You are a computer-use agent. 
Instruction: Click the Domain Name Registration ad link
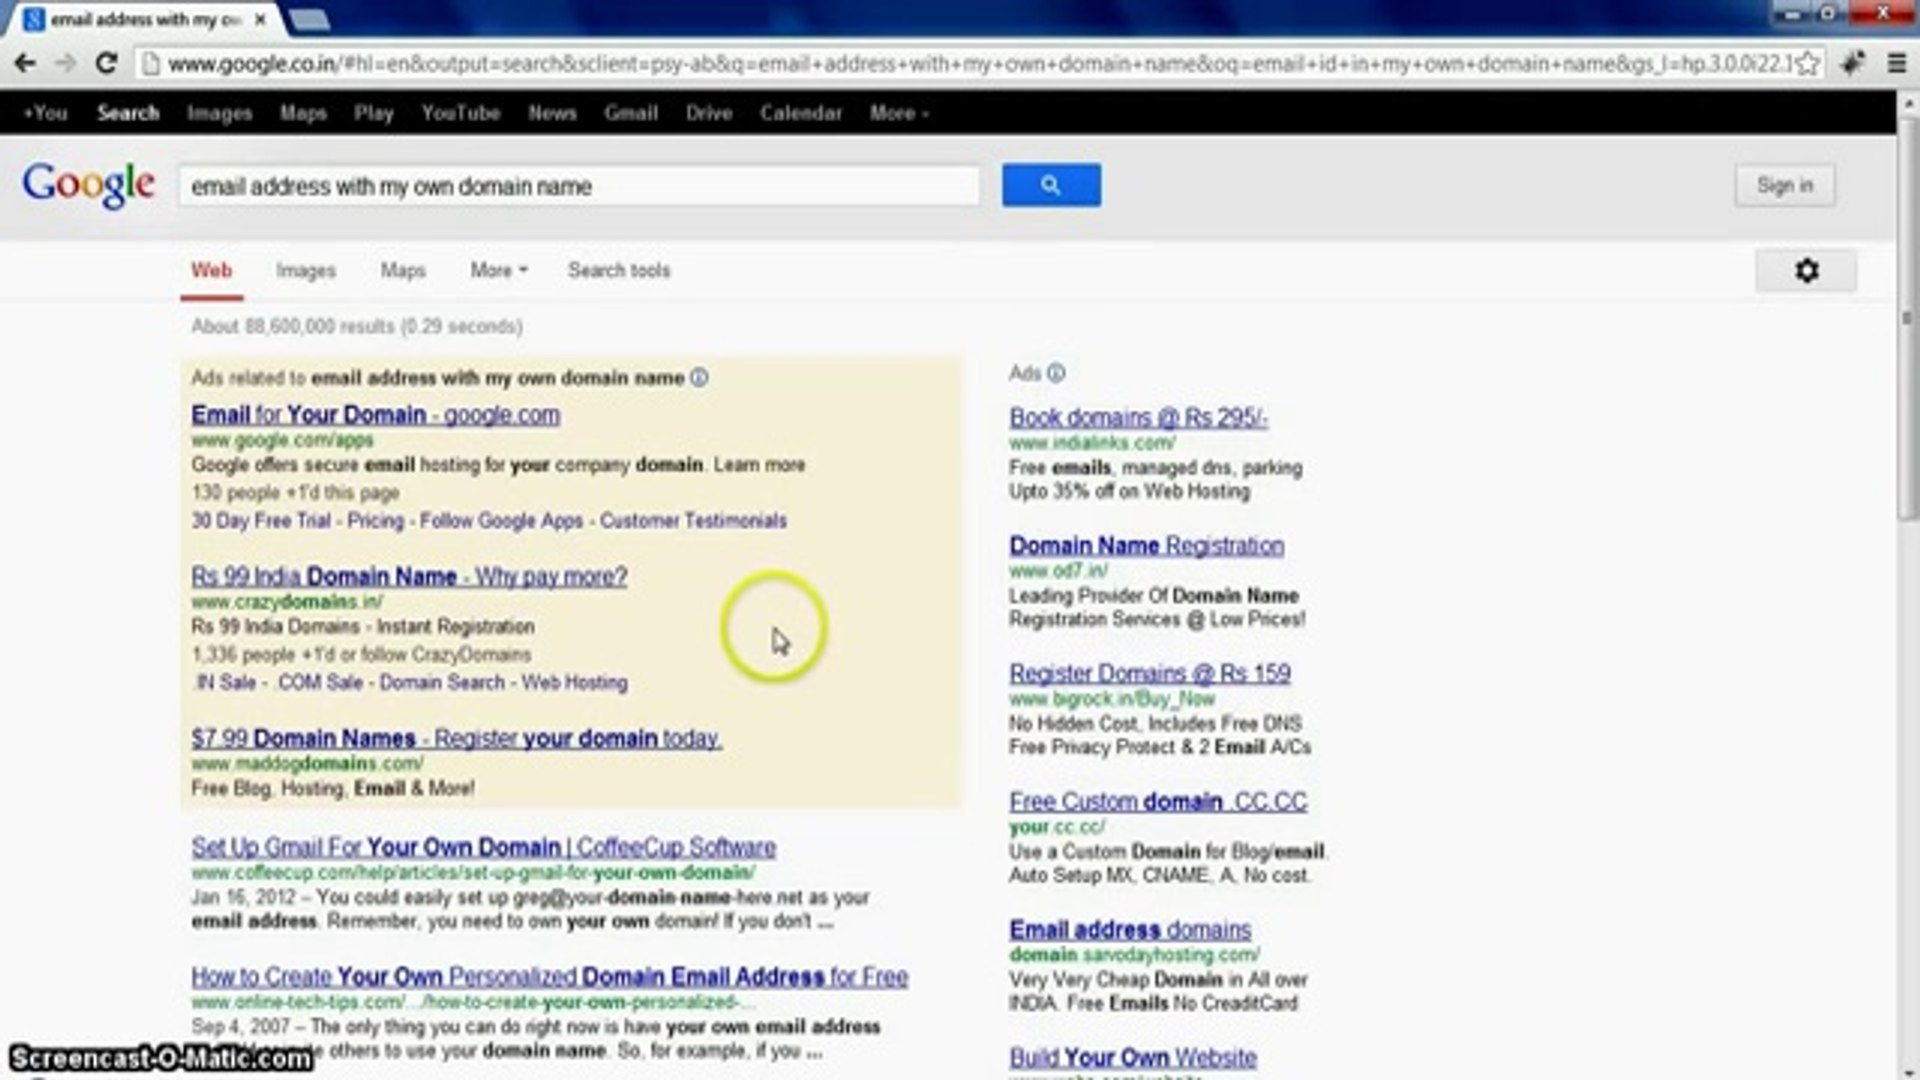[x=1146, y=546]
